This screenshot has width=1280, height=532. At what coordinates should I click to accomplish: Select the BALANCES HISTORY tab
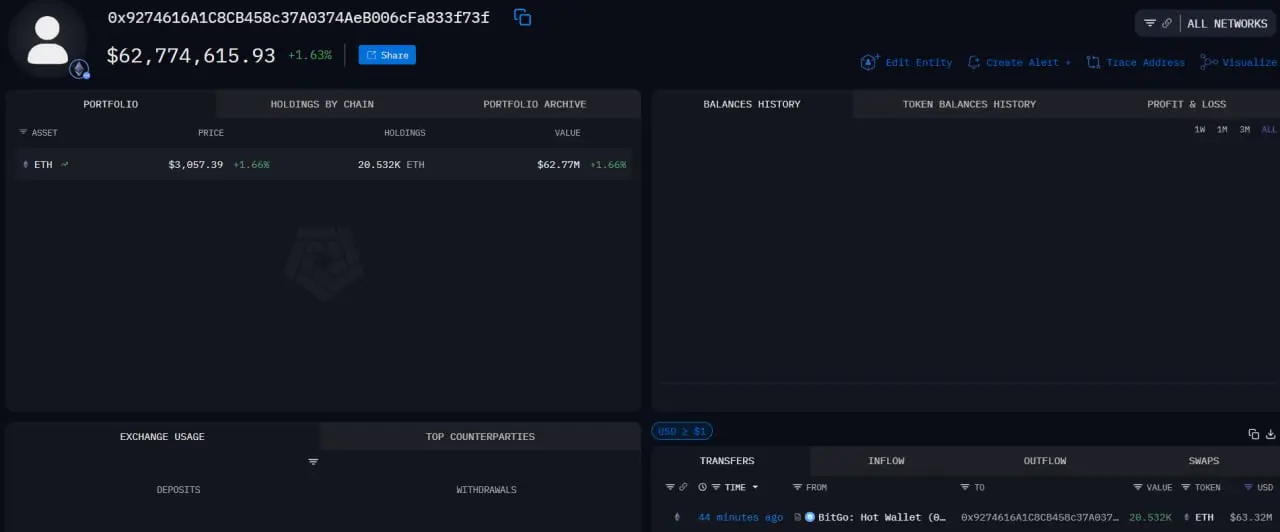752,104
